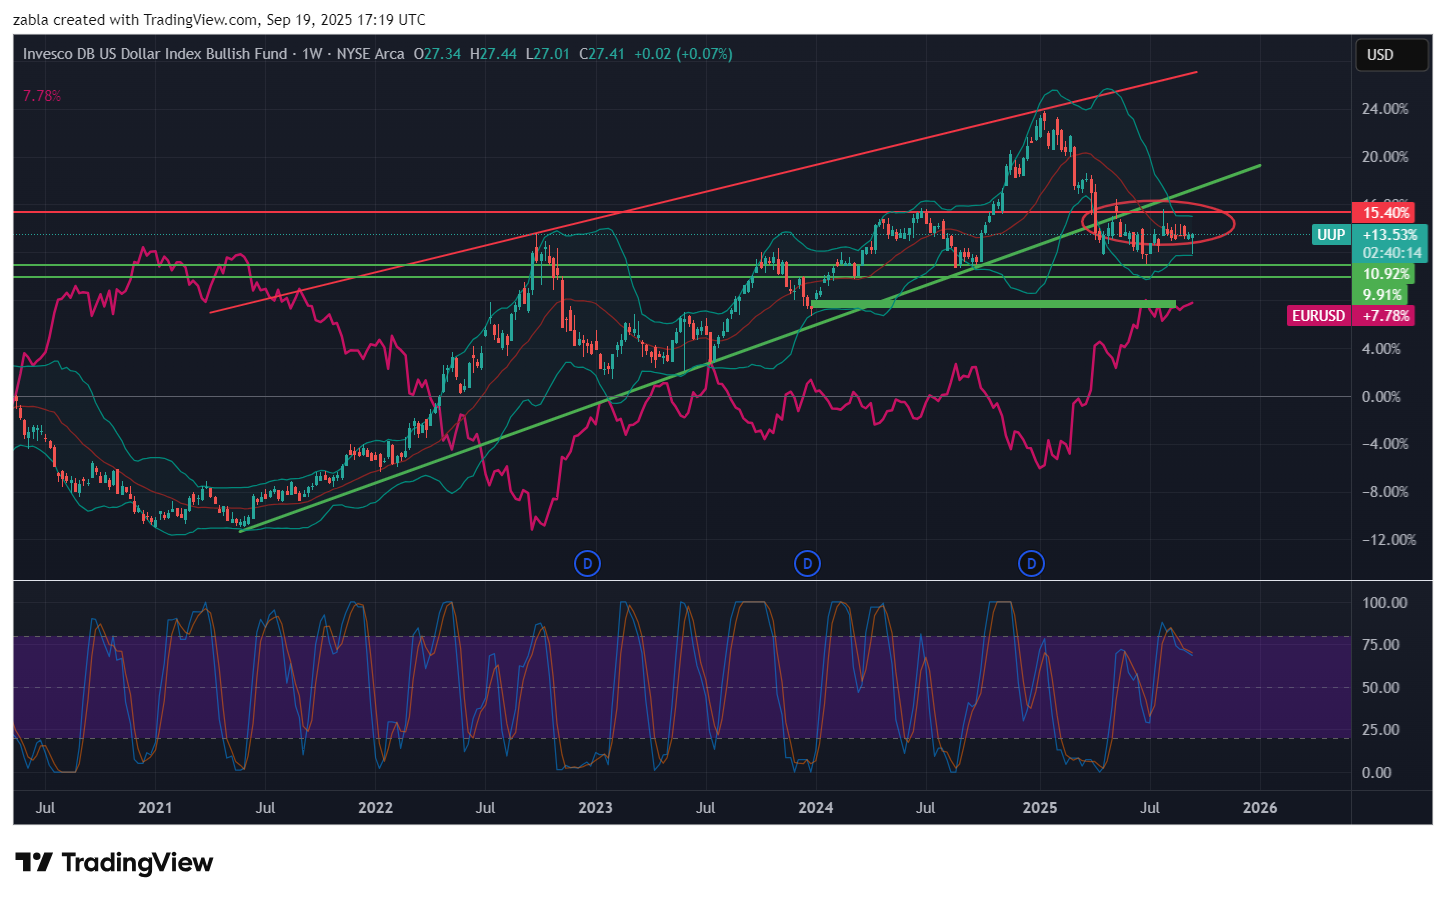Select the red ellipse drawing on chart
The image size is (1446, 900).
[1232, 222]
